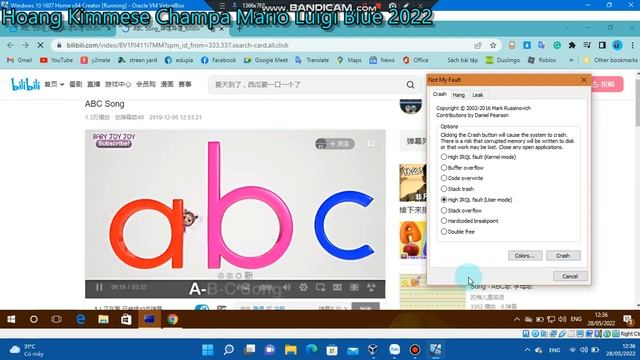
Task: Open the Chrome Extensions puzzle icon
Action: tap(572, 45)
